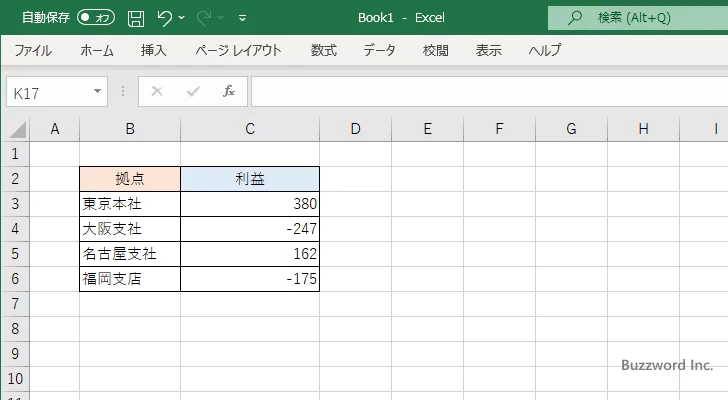Image resolution: width=728 pixels, height=400 pixels.
Task: Switch to the 数式 (Formulas) tab
Action: [x=323, y=50]
